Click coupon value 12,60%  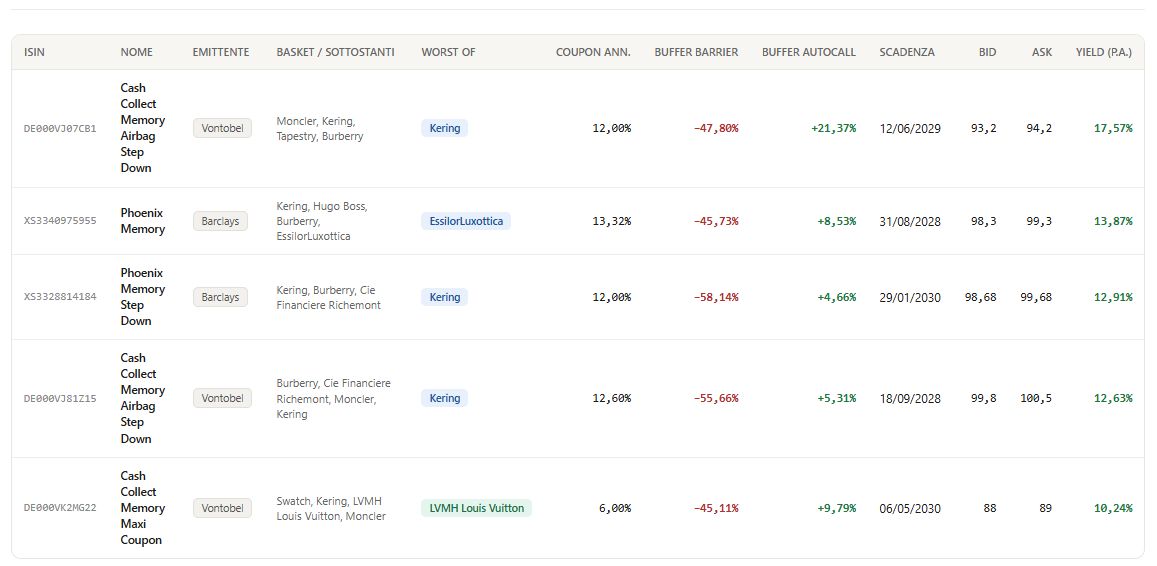(612, 398)
